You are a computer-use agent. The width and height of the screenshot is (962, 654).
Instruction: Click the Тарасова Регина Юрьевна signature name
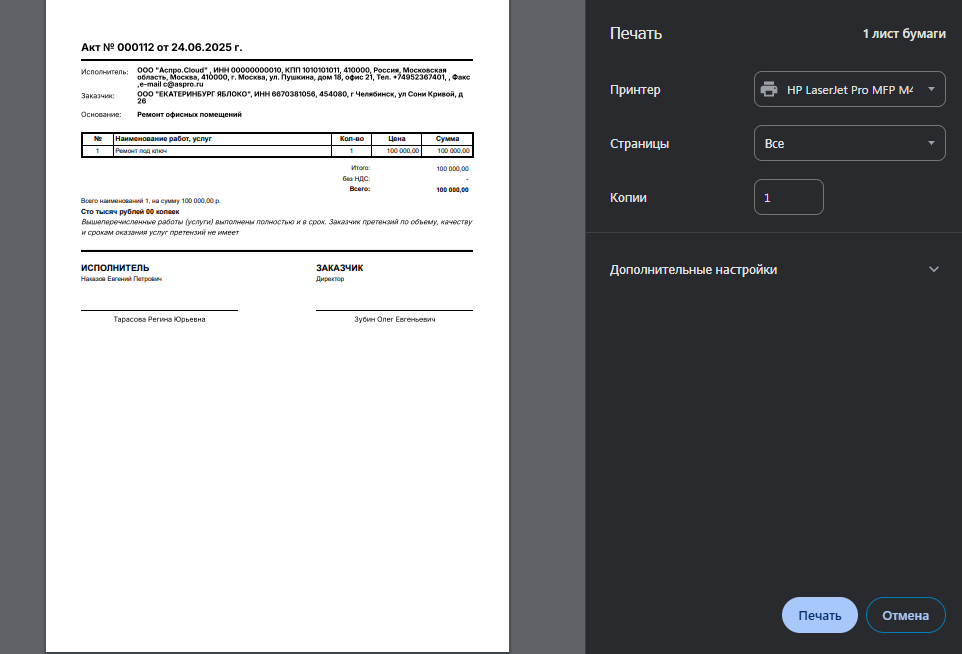[x=159, y=319]
